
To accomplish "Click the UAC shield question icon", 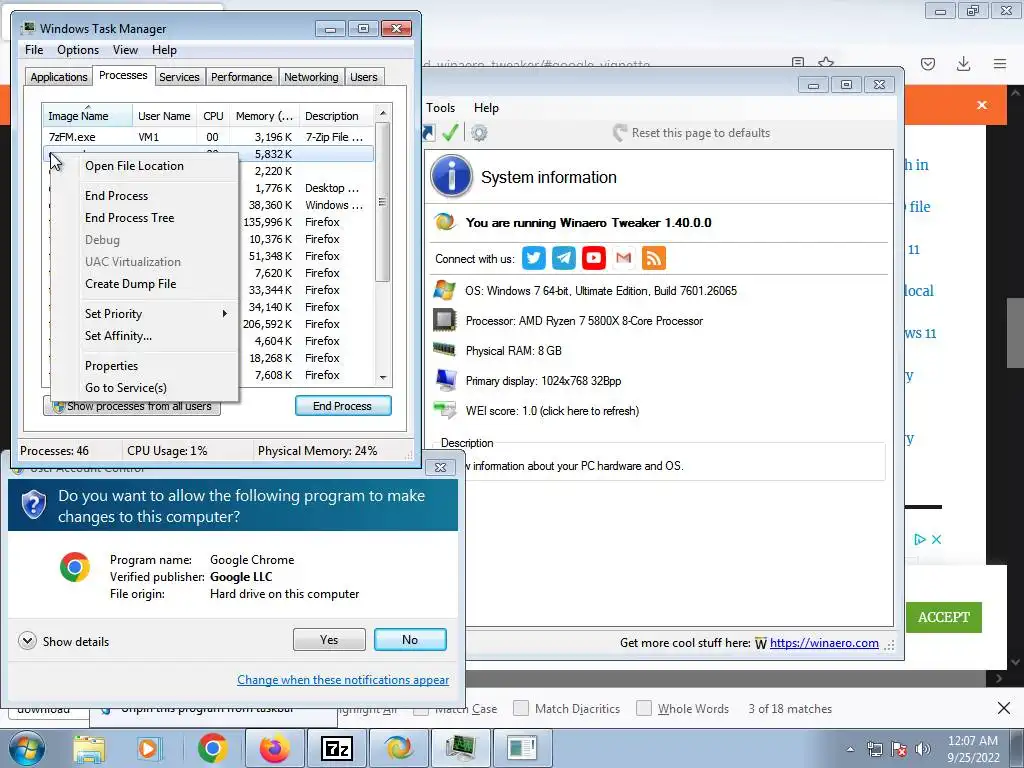I will (x=34, y=505).
